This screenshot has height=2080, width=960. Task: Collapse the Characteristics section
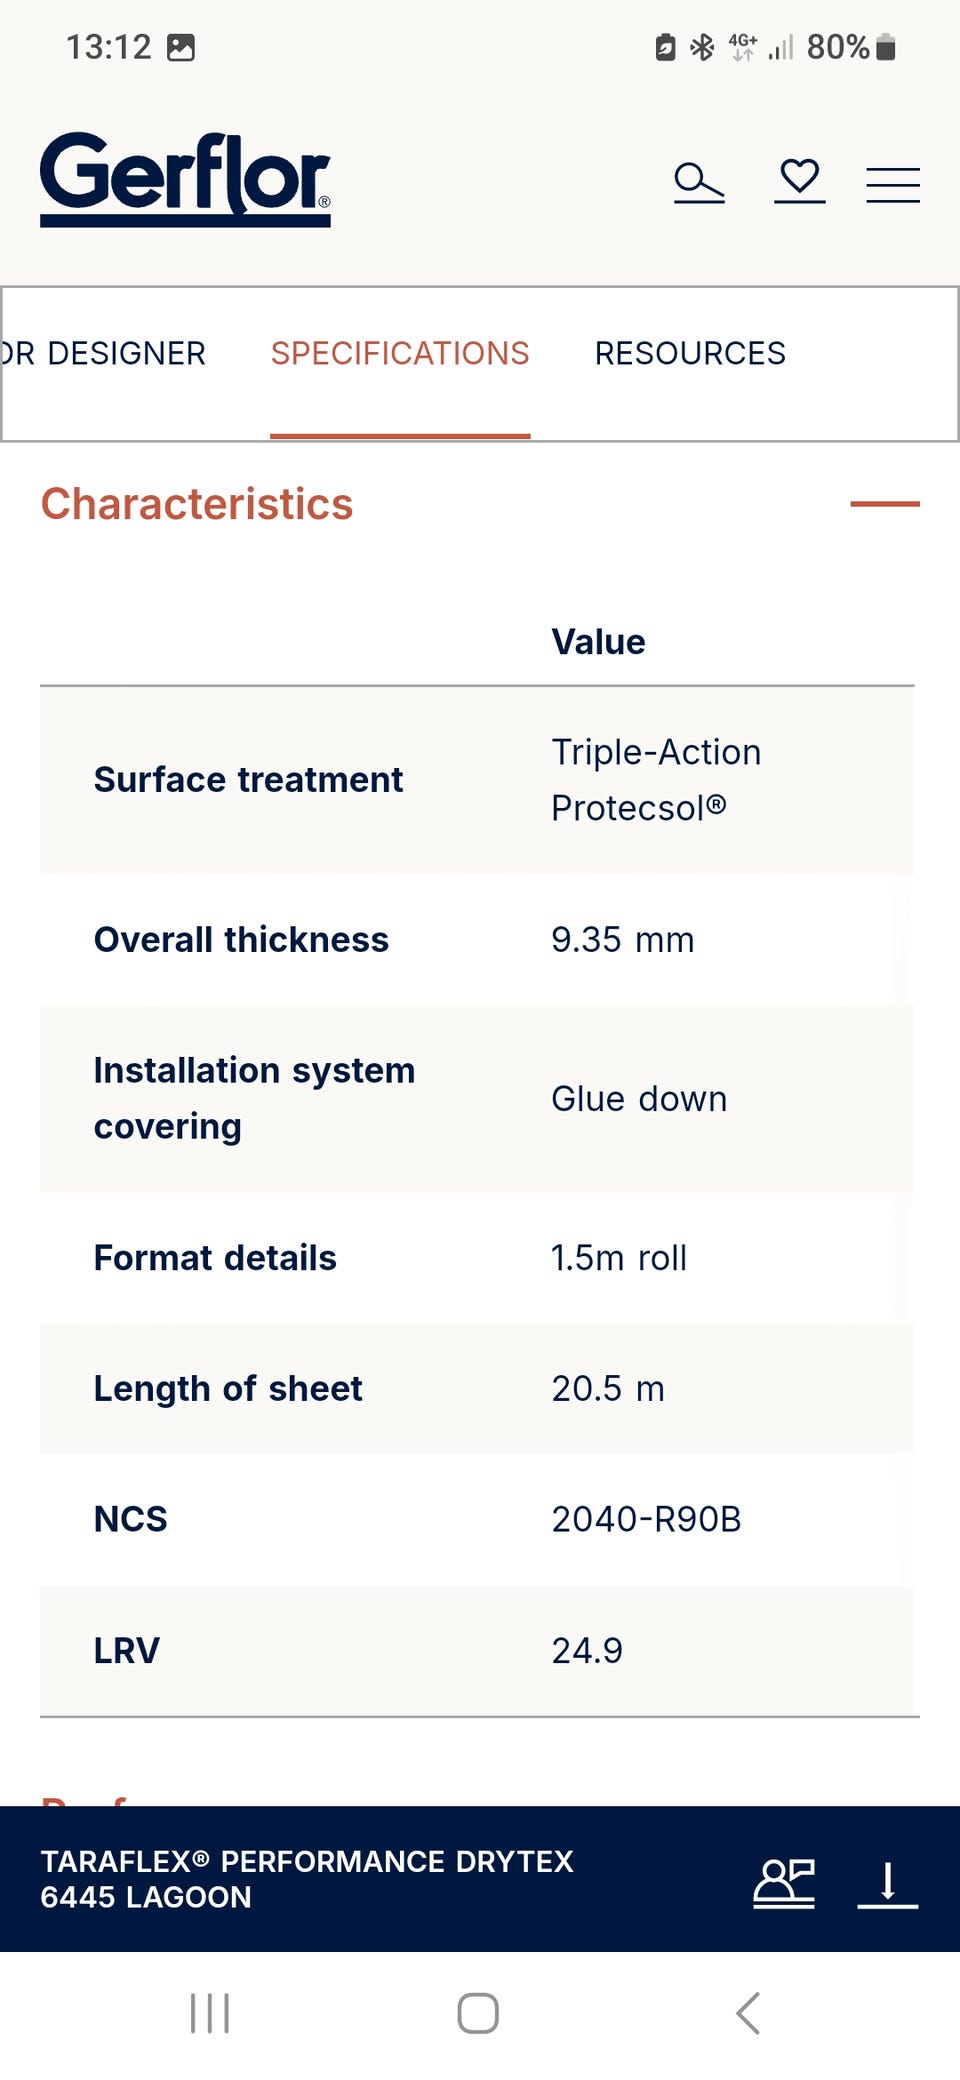coord(884,504)
